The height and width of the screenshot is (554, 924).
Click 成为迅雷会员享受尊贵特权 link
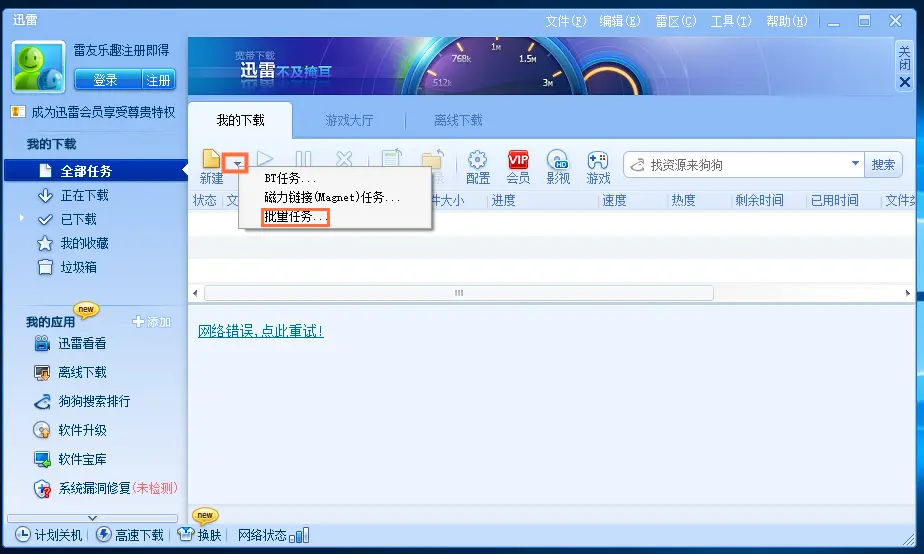[103, 112]
